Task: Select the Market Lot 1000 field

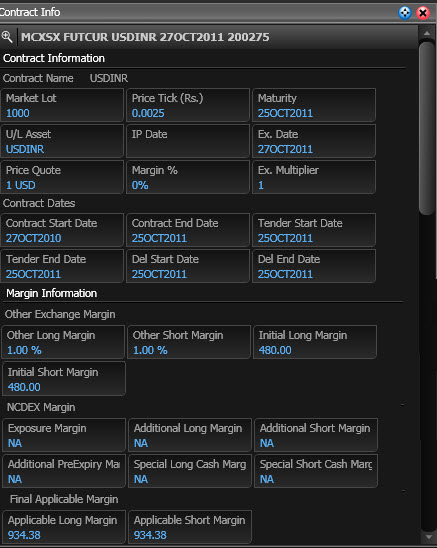Action: tap(62, 105)
